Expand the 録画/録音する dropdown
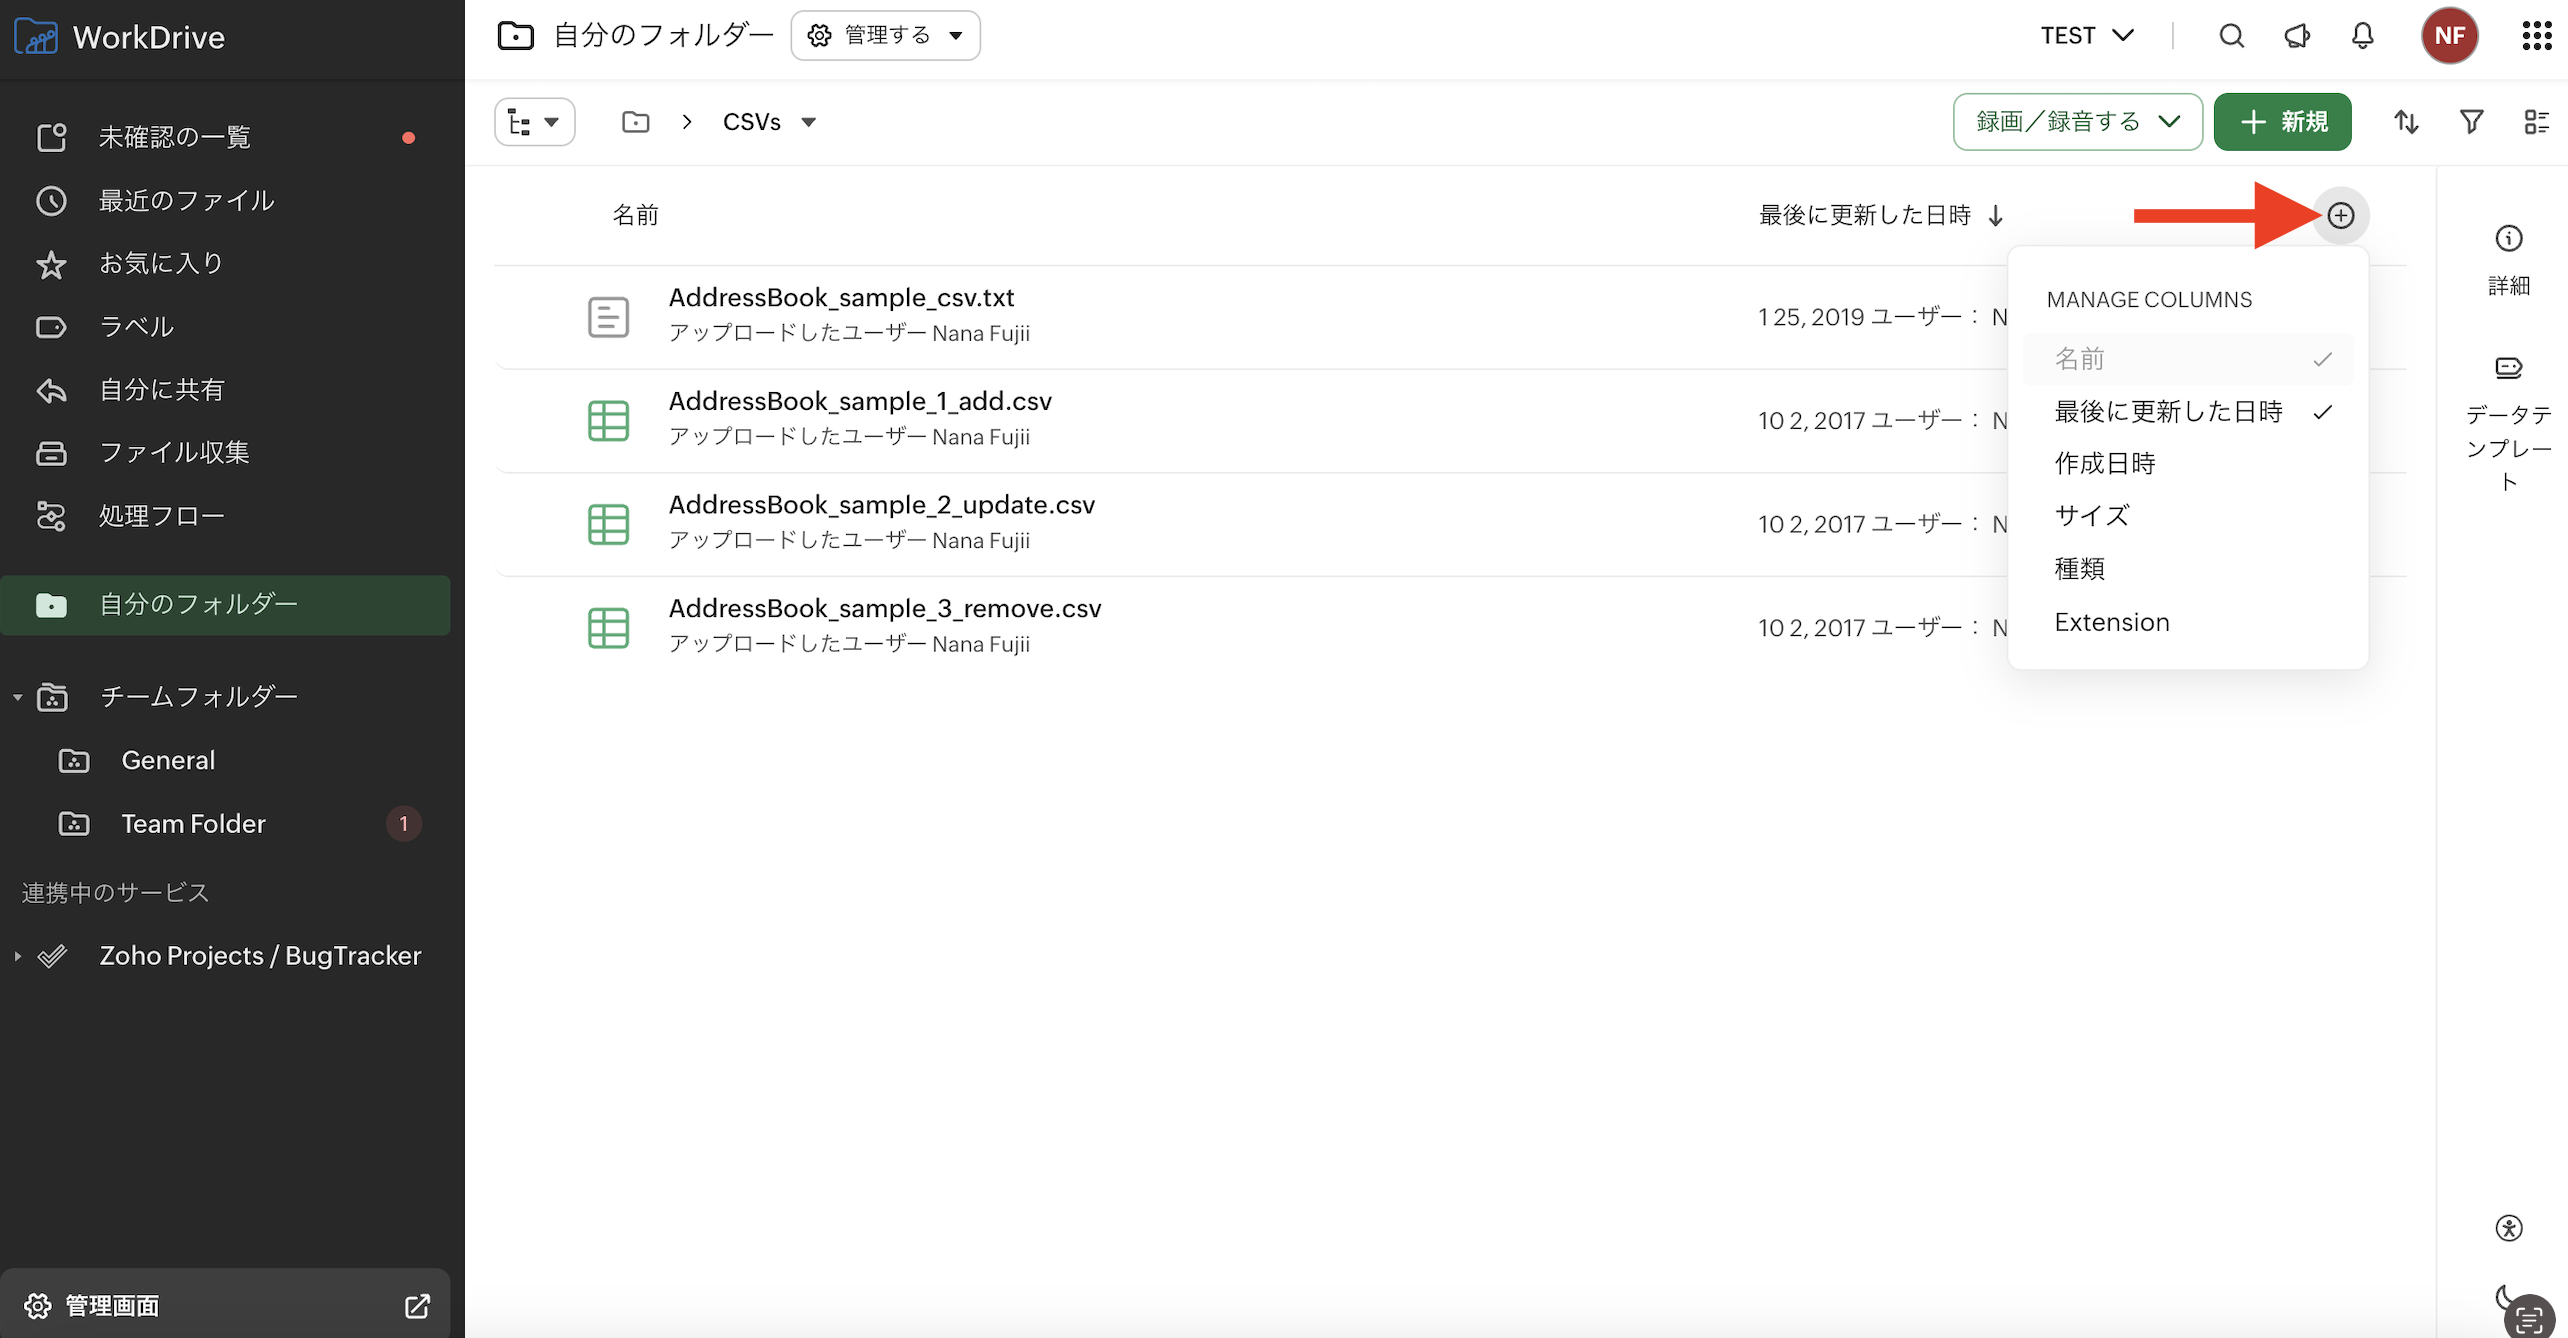Viewport: 2568px width, 1338px height. pos(2077,122)
